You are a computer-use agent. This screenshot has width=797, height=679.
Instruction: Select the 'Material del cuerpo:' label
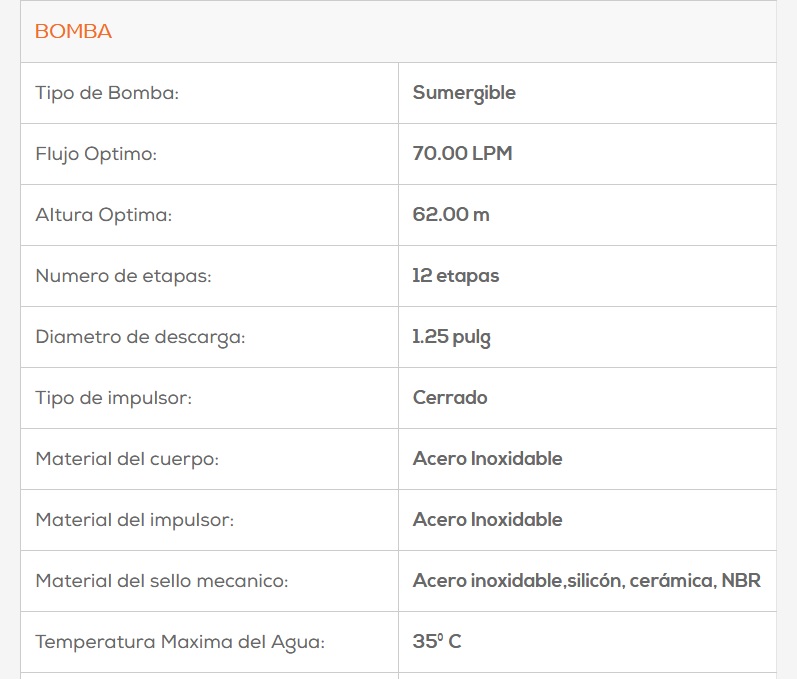pos(127,459)
